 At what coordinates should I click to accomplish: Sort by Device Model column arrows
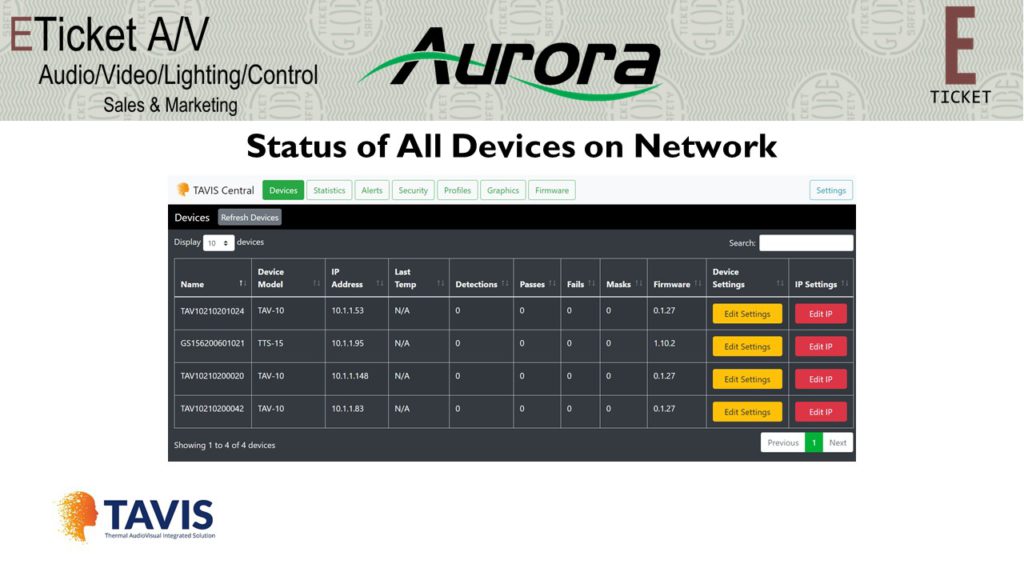tap(317, 283)
